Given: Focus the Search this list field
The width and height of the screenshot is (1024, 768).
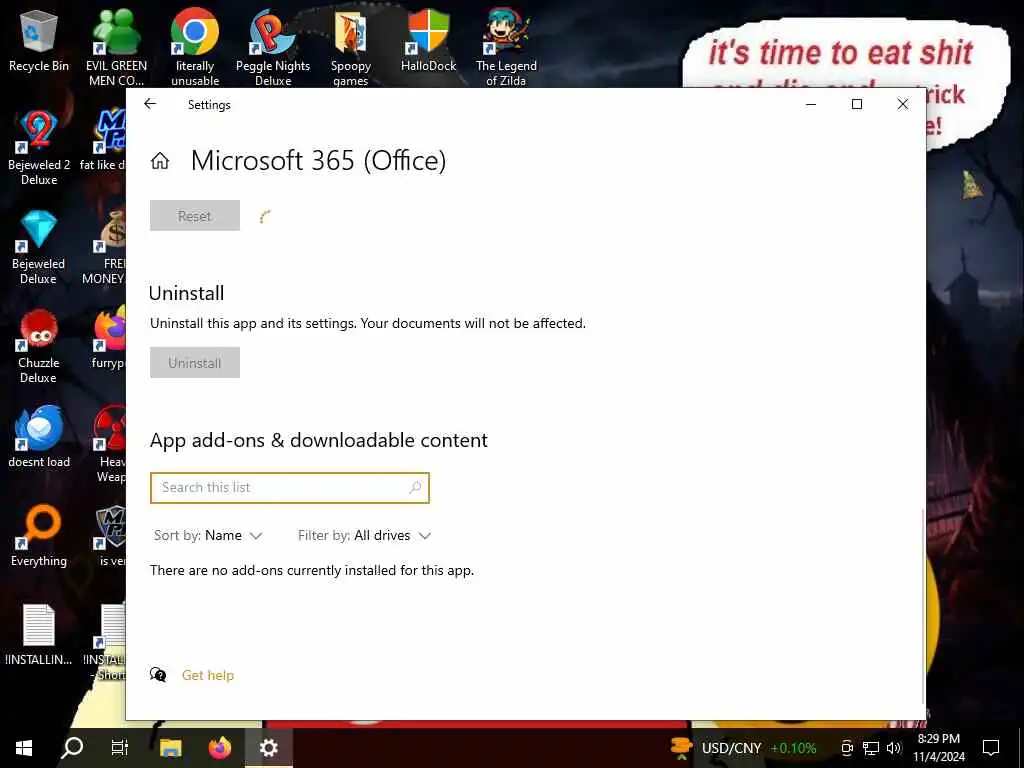Looking at the screenshot, I should click(x=289, y=488).
